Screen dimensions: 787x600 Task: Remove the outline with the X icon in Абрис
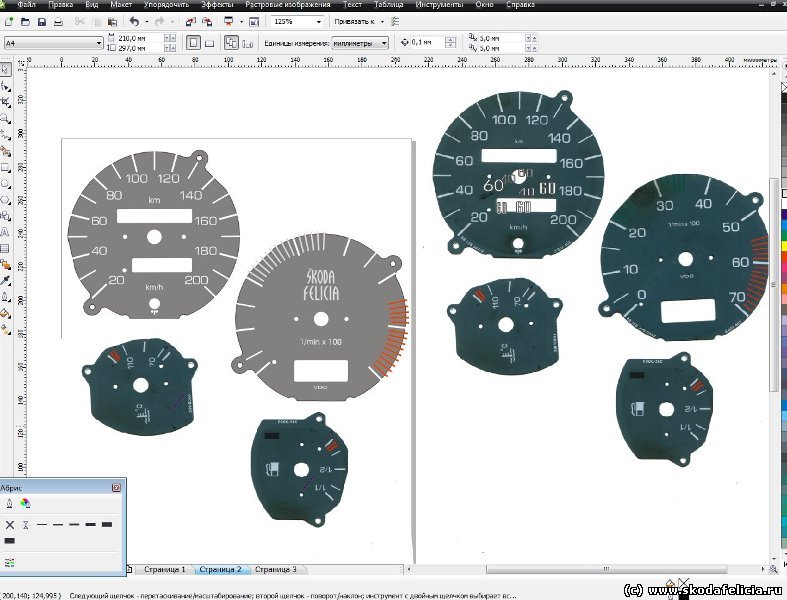[10, 525]
